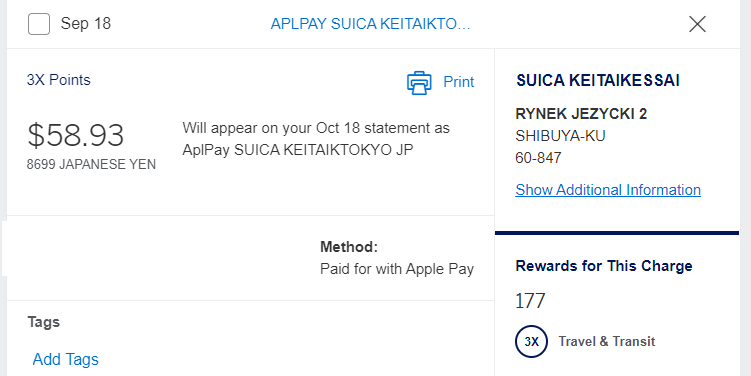
Task: Close the transaction details with the X
Action: tap(697, 24)
